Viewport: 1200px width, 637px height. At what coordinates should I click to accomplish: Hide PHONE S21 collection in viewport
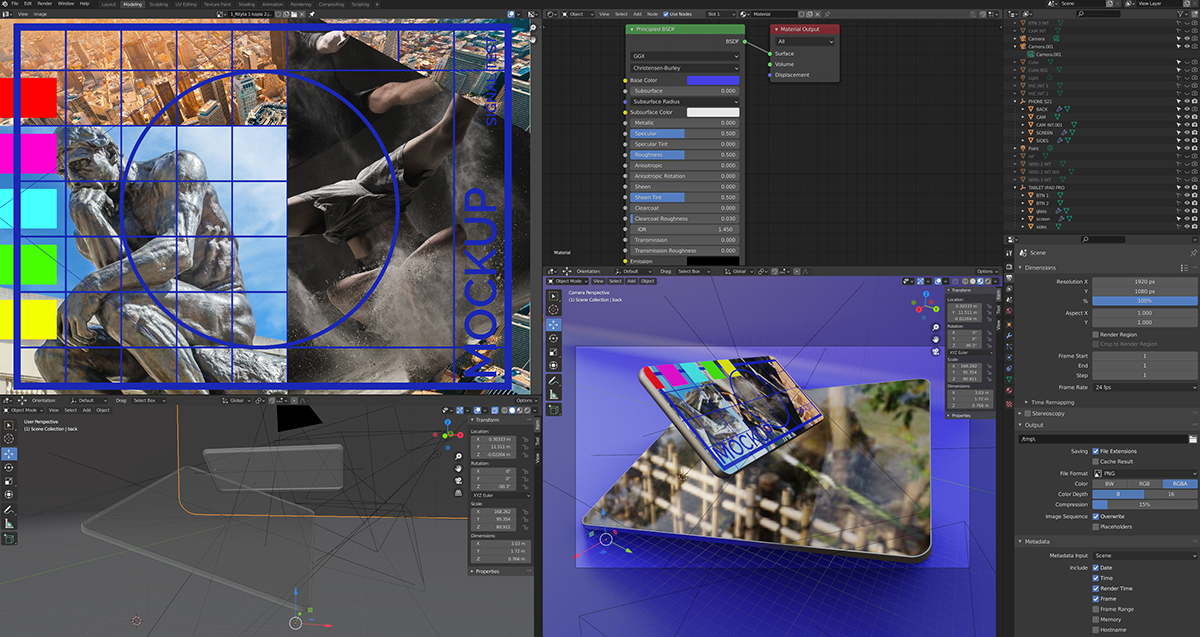tap(1187, 101)
